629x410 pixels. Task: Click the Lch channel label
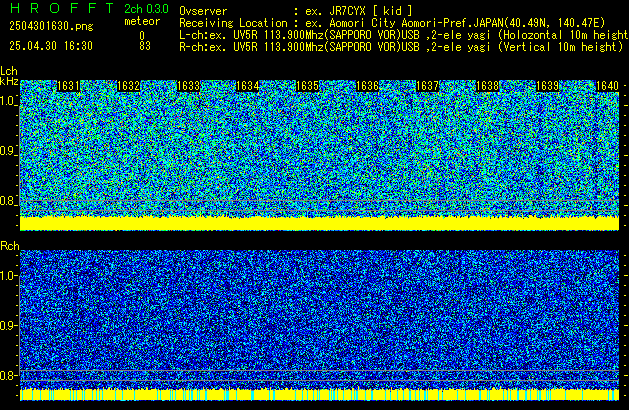(x=9, y=71)
